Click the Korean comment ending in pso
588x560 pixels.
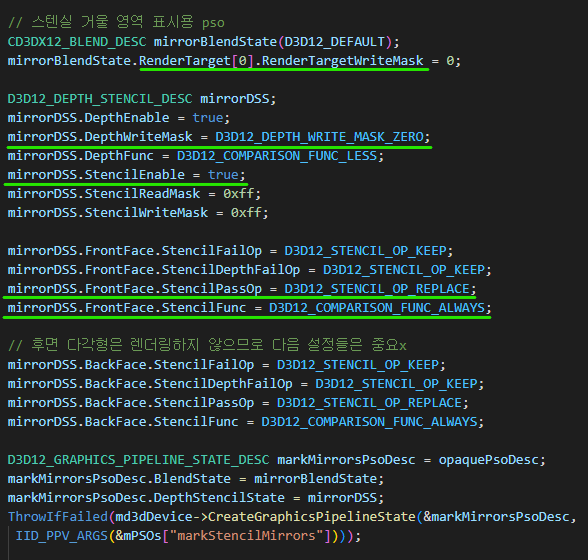[x=116, y=22]
